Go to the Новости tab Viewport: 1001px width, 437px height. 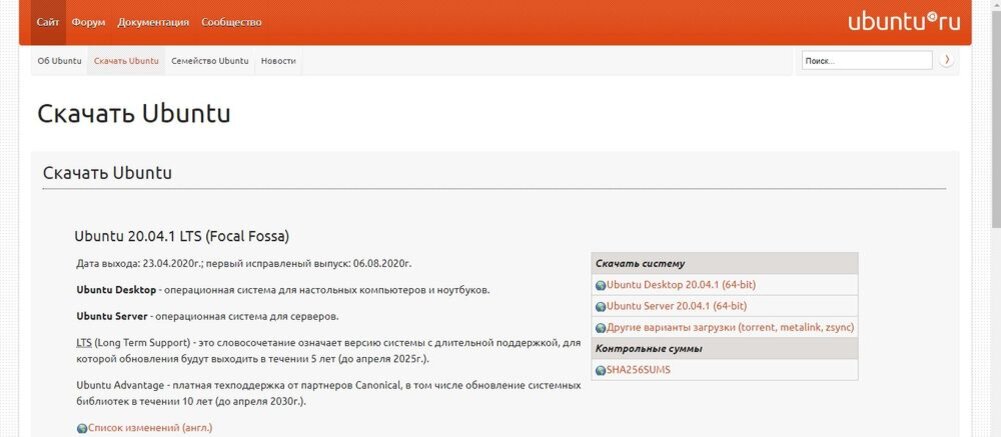(x=278, y=61)
